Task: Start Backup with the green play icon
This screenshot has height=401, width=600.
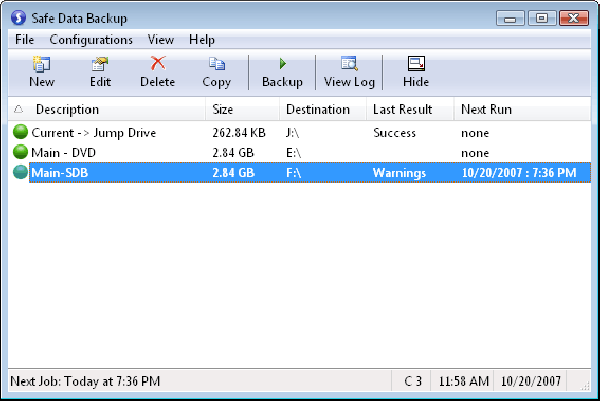Action: [282, 64]
